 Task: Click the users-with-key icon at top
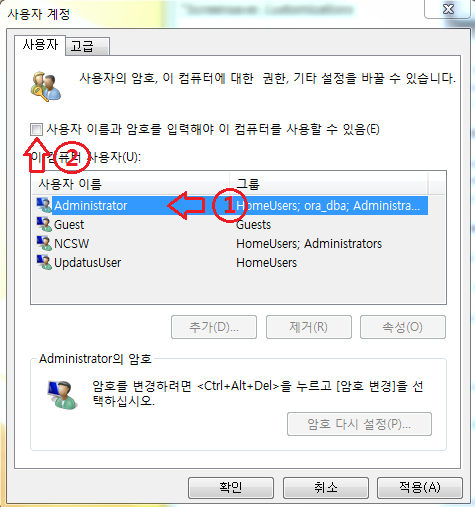point(46,86)
